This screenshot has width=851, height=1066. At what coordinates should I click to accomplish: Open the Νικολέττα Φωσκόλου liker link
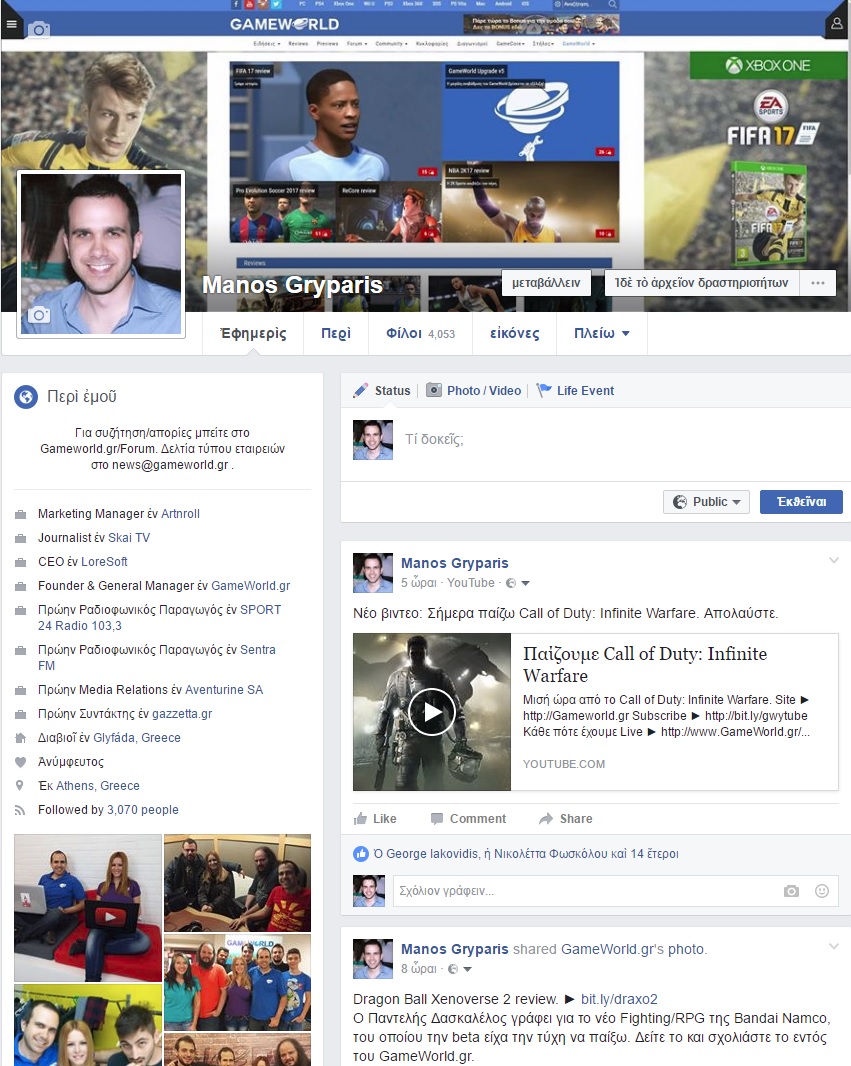549,854
